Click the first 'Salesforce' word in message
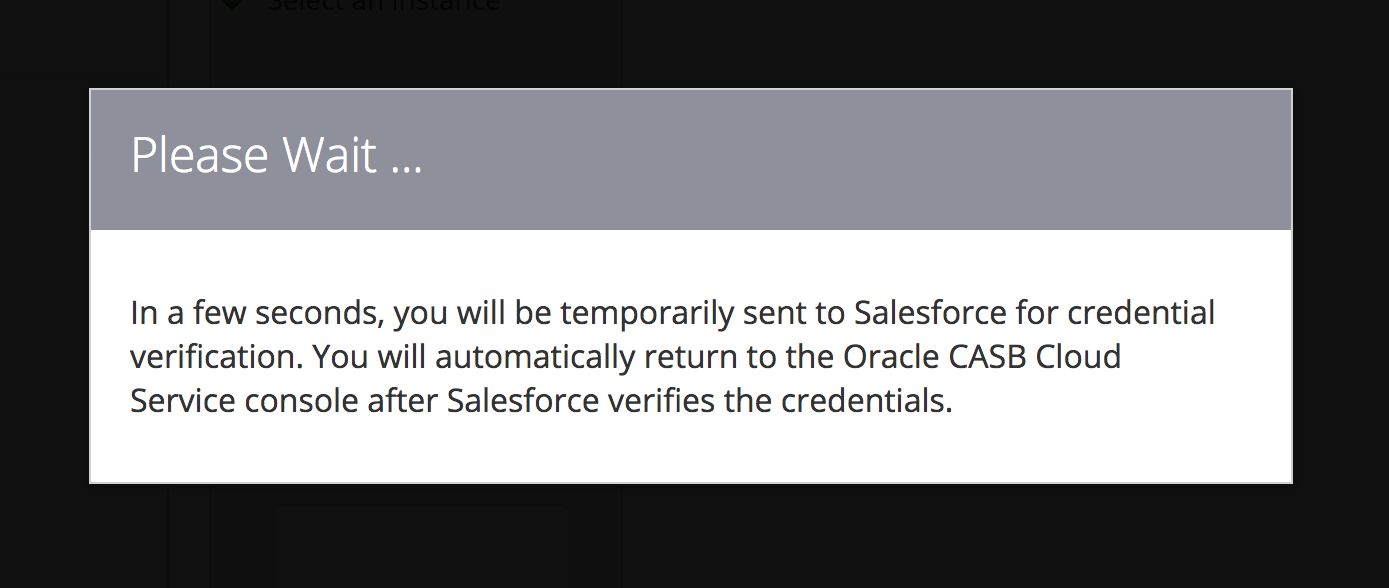This screenshot has width=1389, height=588. [930, 313]
